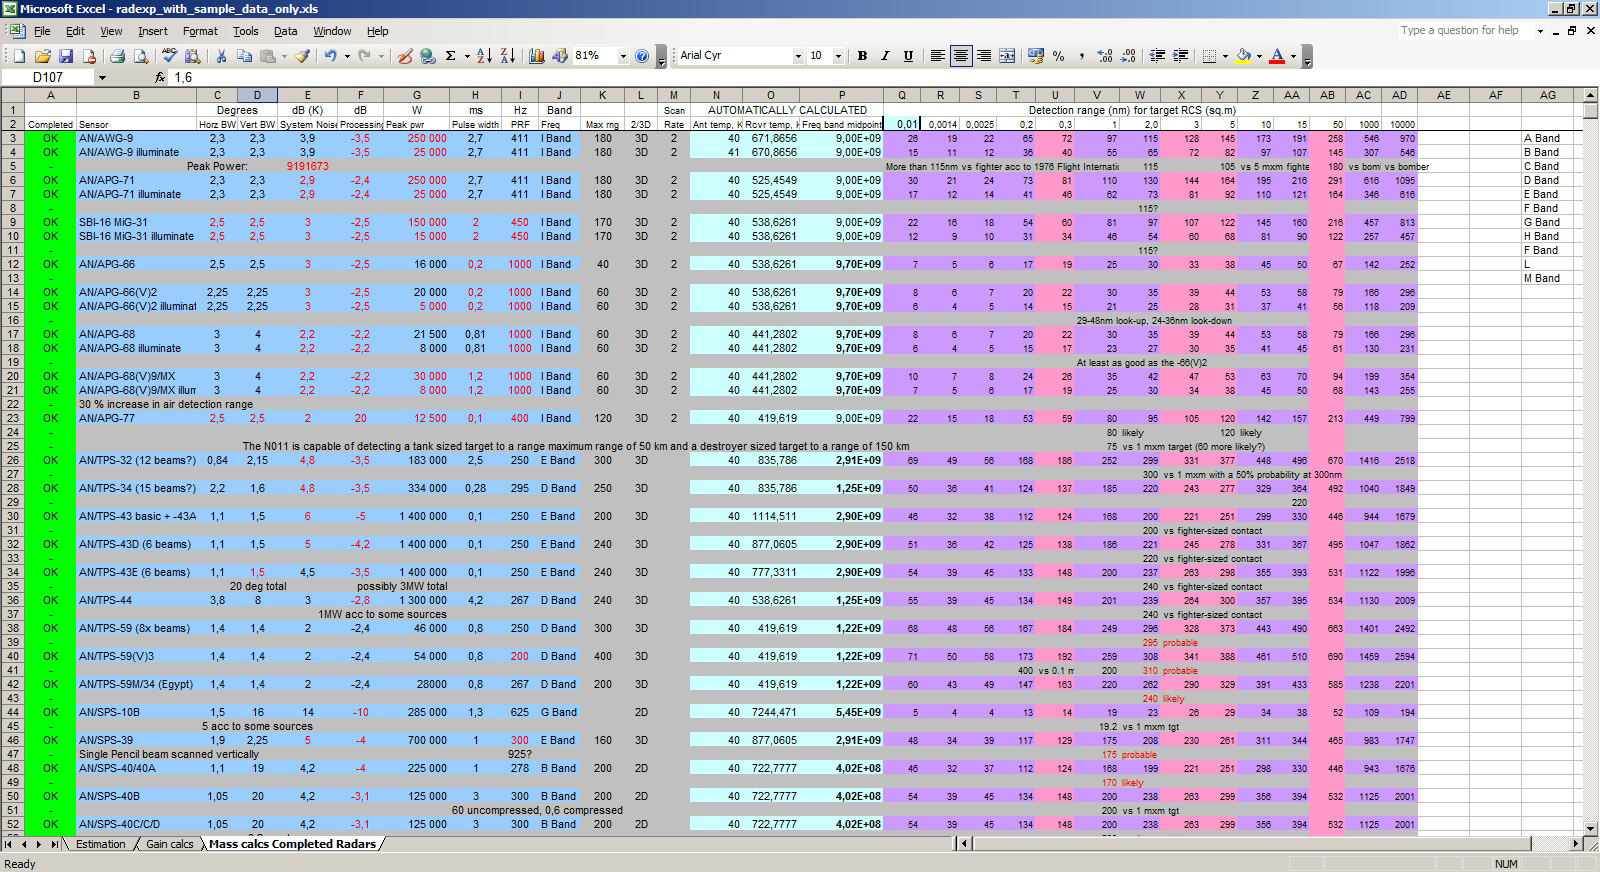Apply Percent Style formatting

click(x=1058, y=56)
